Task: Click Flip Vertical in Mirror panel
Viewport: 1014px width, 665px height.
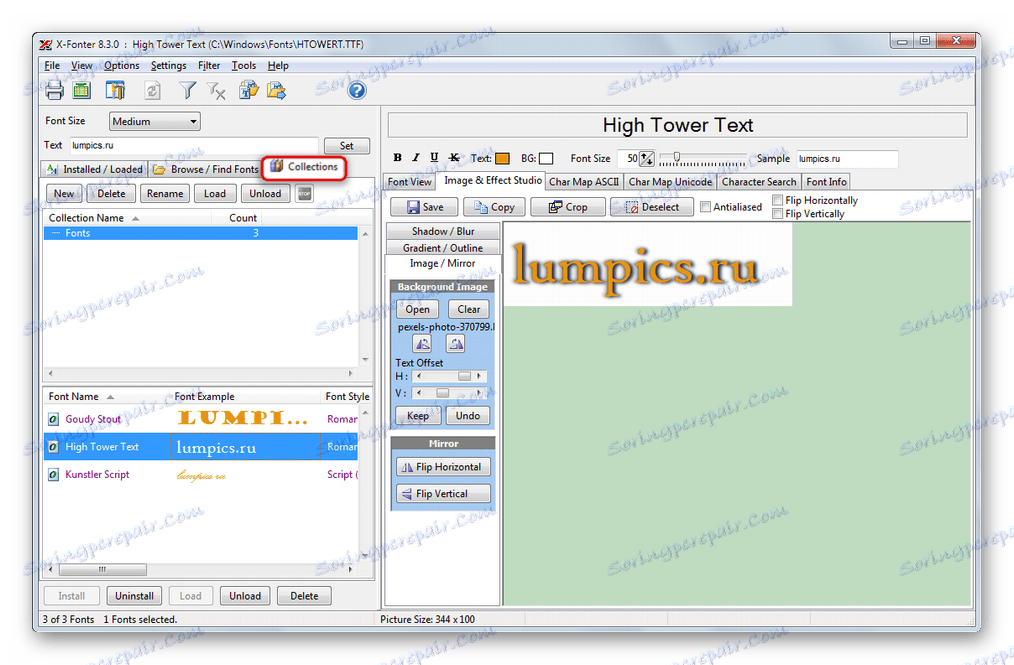Action: pyautogui.click(x=443, y=494)
